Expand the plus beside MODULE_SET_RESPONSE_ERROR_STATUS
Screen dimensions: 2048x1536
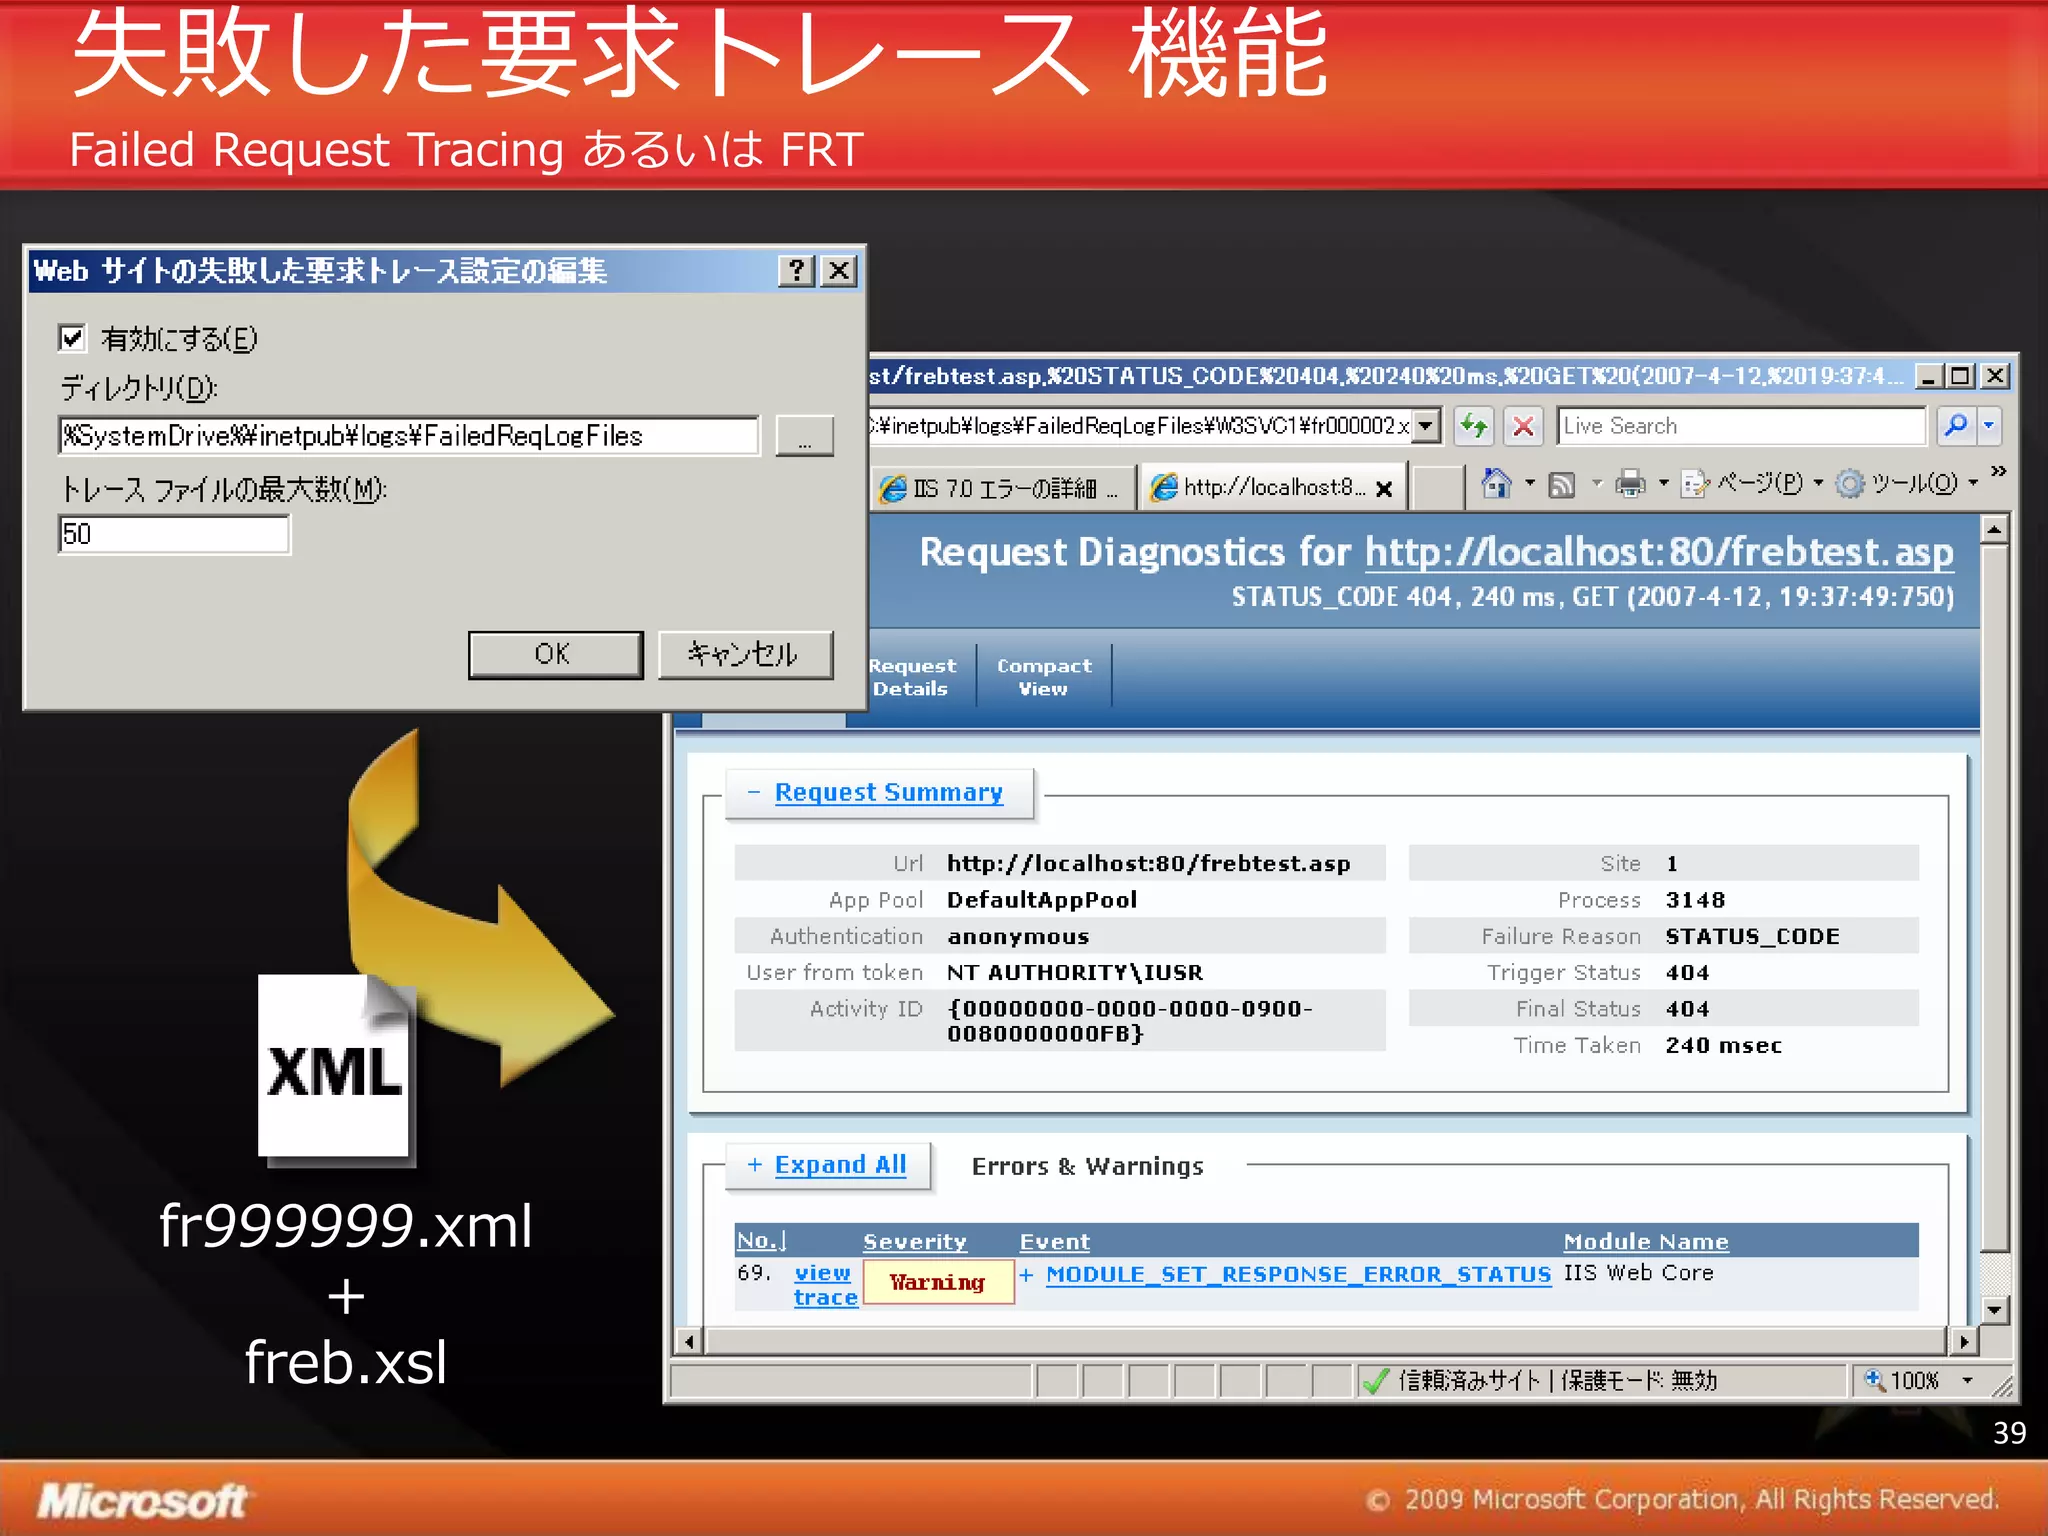click(1026, 1274)
